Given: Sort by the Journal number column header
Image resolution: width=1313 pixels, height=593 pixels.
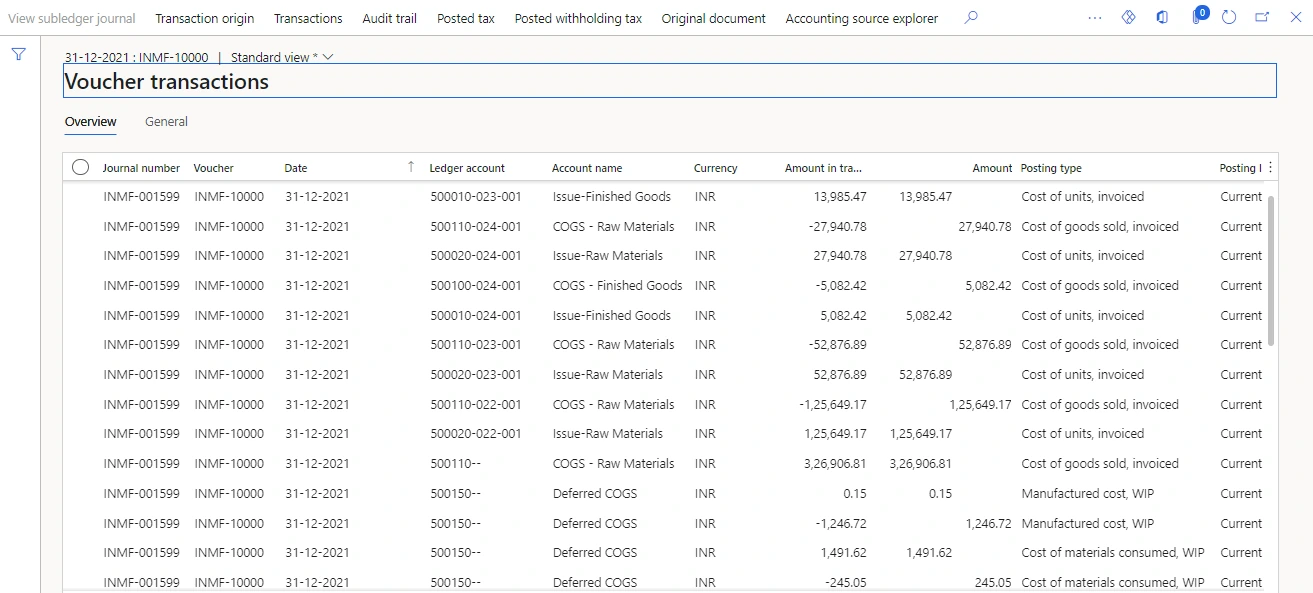Looking at the screenshot, I should [x=141, y=168].
